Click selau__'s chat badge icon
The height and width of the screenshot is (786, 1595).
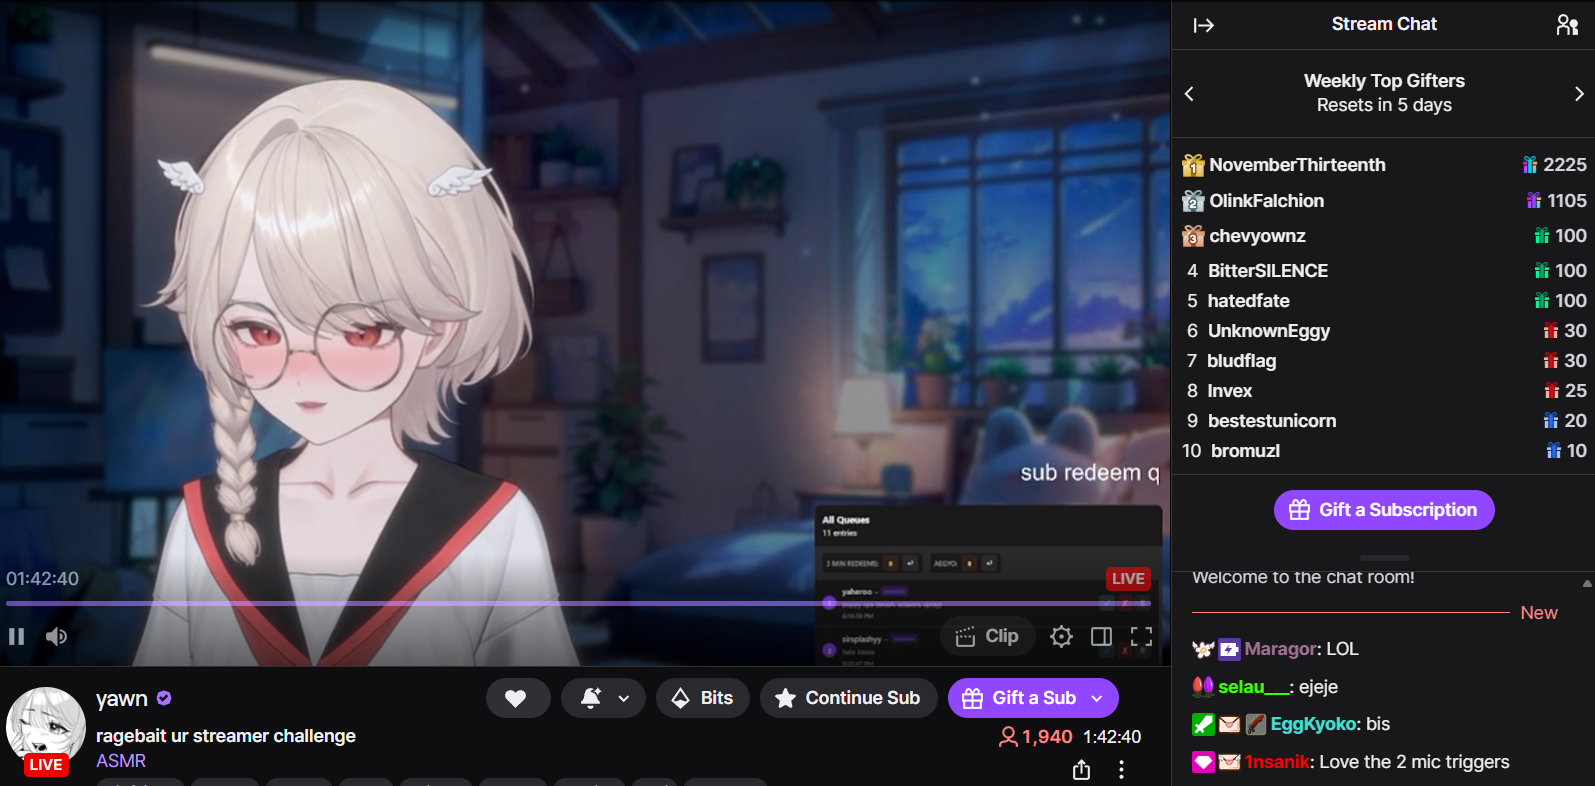(1203, 687)
